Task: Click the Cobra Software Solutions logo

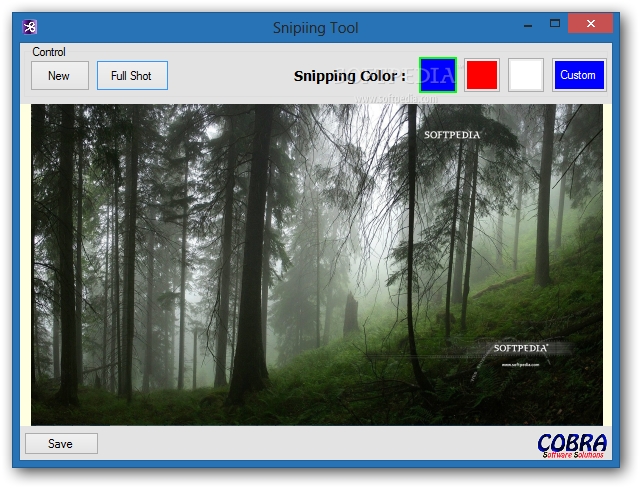Action: point(572,446)
